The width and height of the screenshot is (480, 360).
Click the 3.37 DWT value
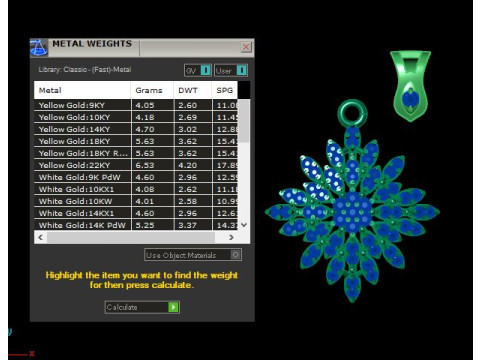187,225
